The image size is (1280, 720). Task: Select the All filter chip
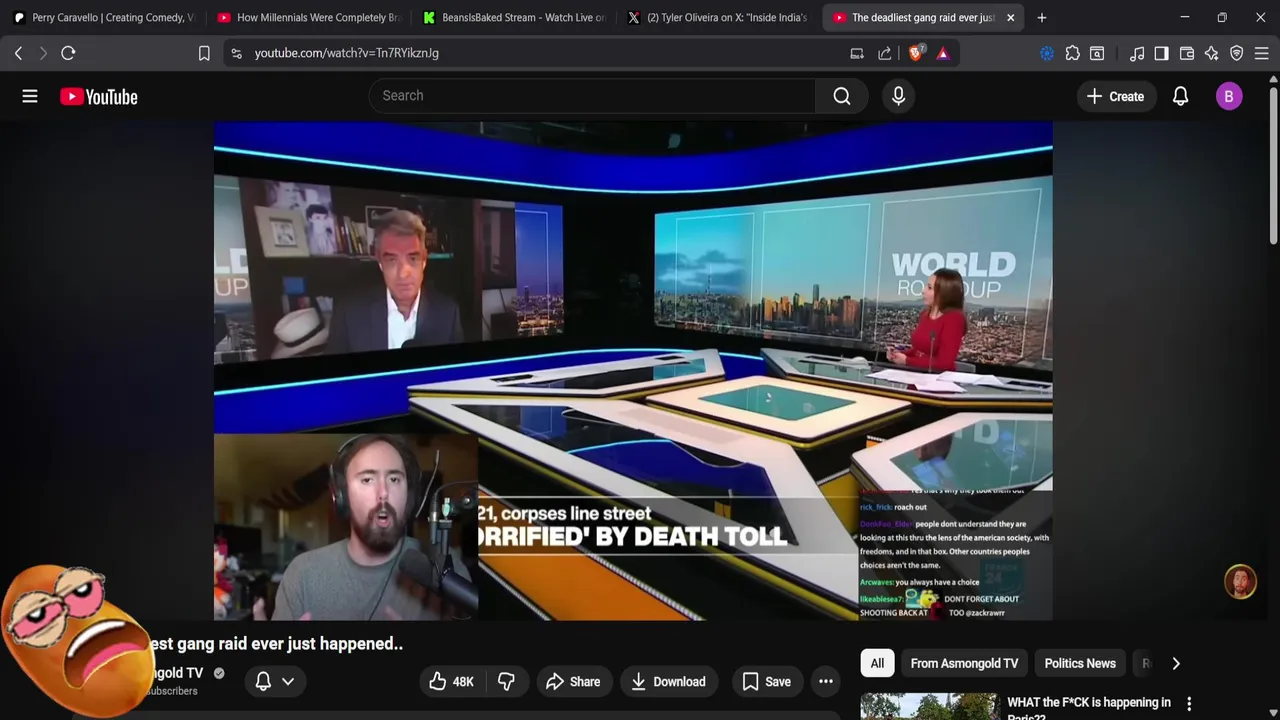point(877,663)
